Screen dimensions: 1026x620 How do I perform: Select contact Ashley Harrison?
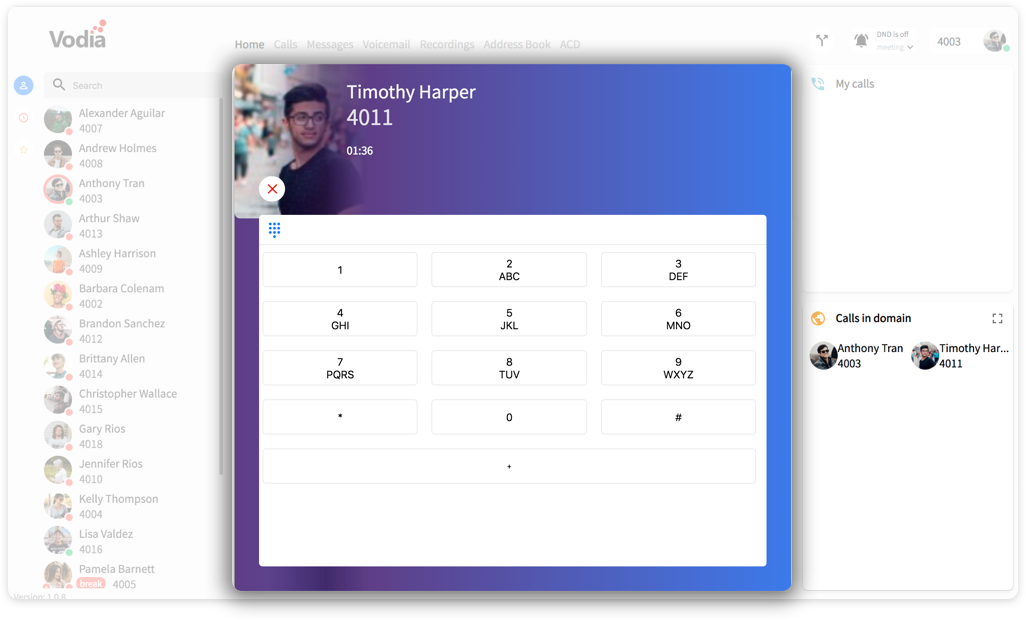(131, 261)
